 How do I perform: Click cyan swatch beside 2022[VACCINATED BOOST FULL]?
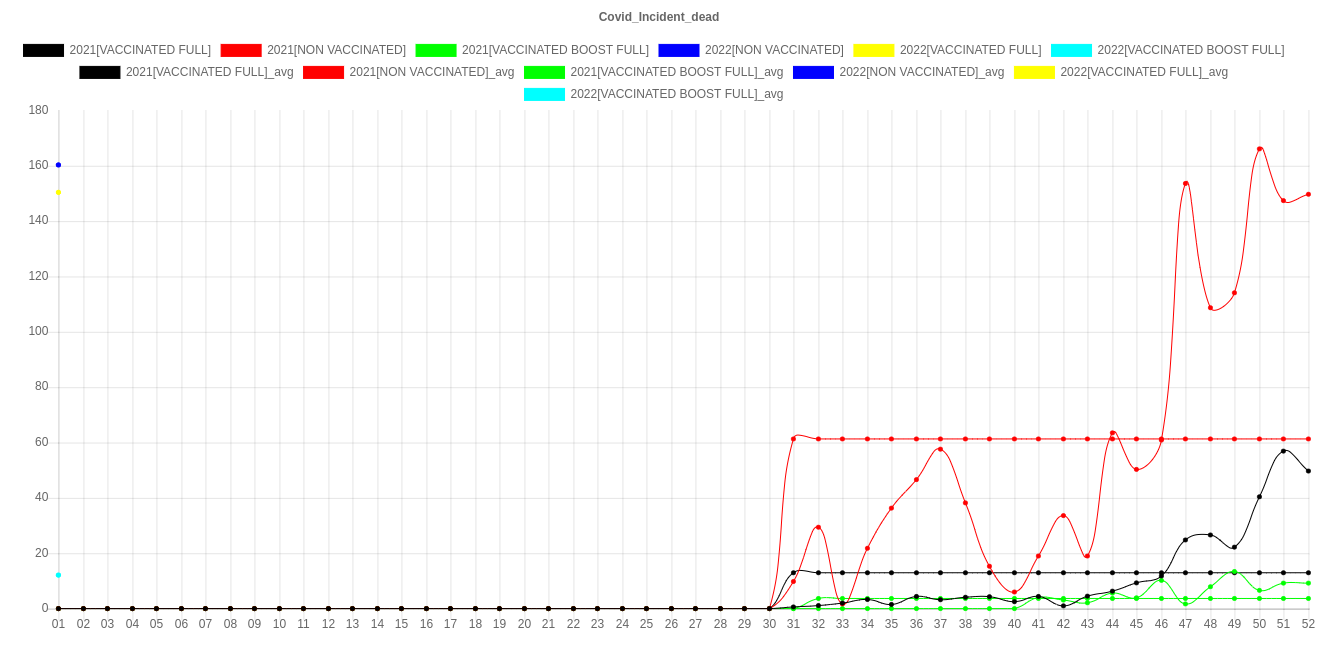click(1071, 50)
